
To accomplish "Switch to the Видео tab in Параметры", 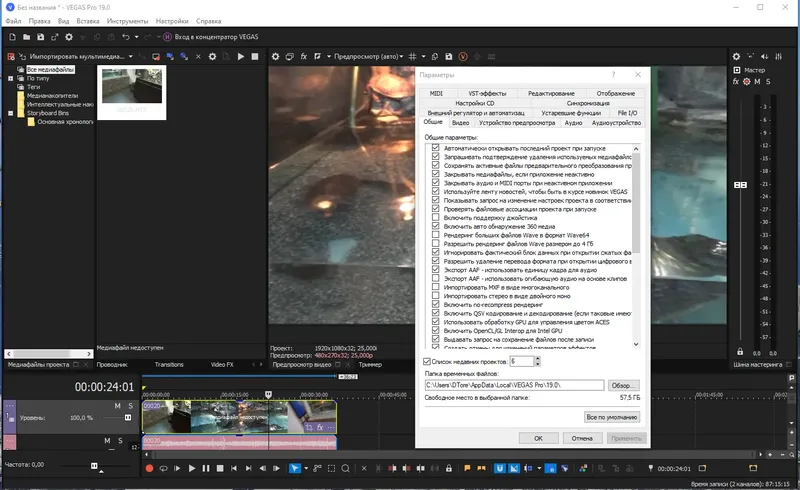I will pyautogui.click(x=460, y=123).
